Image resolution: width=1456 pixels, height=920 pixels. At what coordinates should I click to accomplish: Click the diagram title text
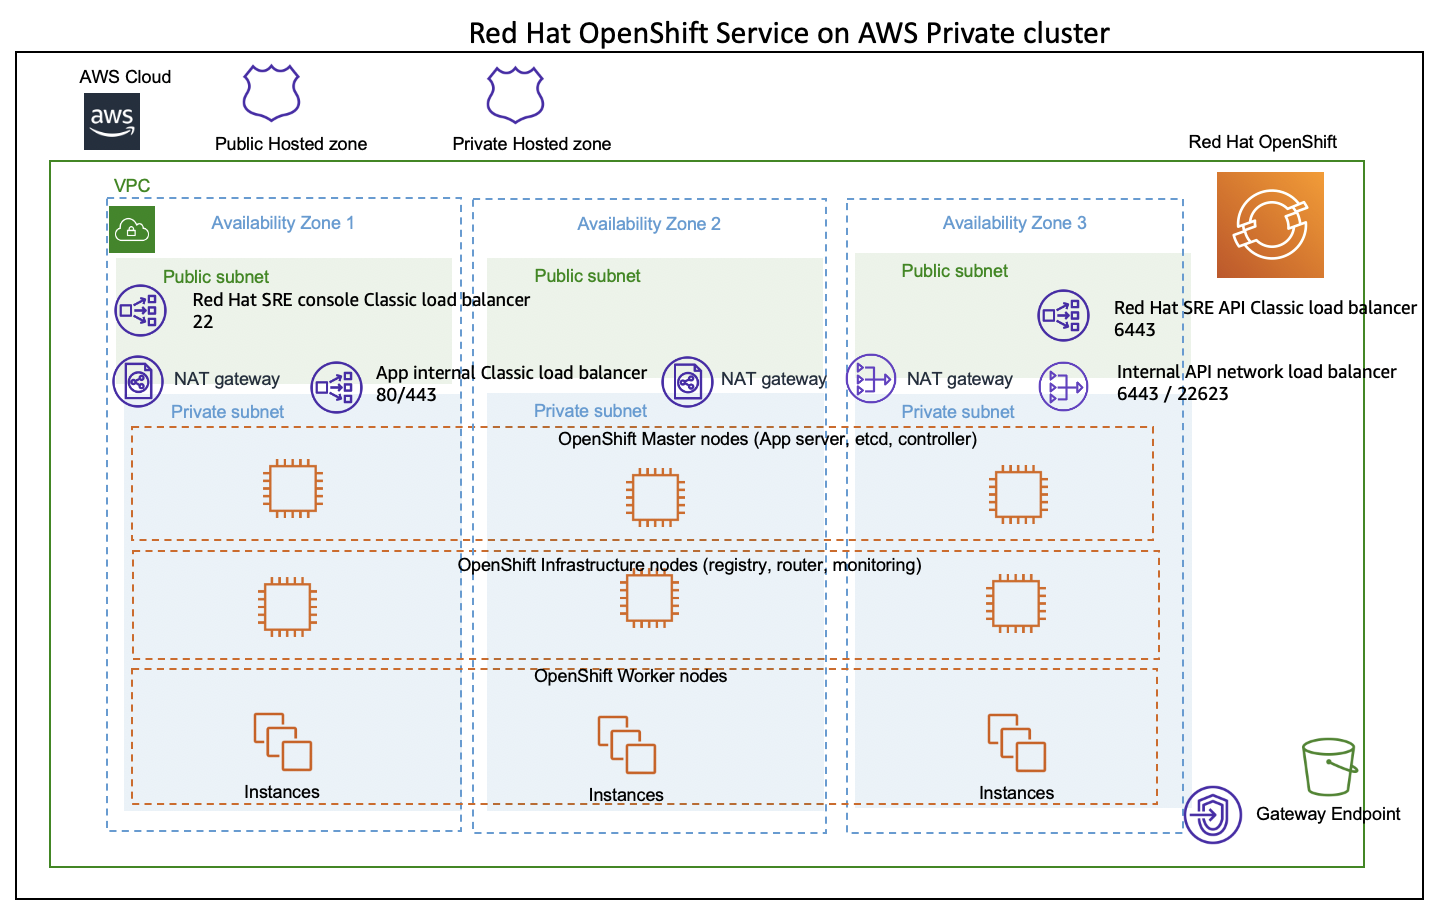pos(789,33)
